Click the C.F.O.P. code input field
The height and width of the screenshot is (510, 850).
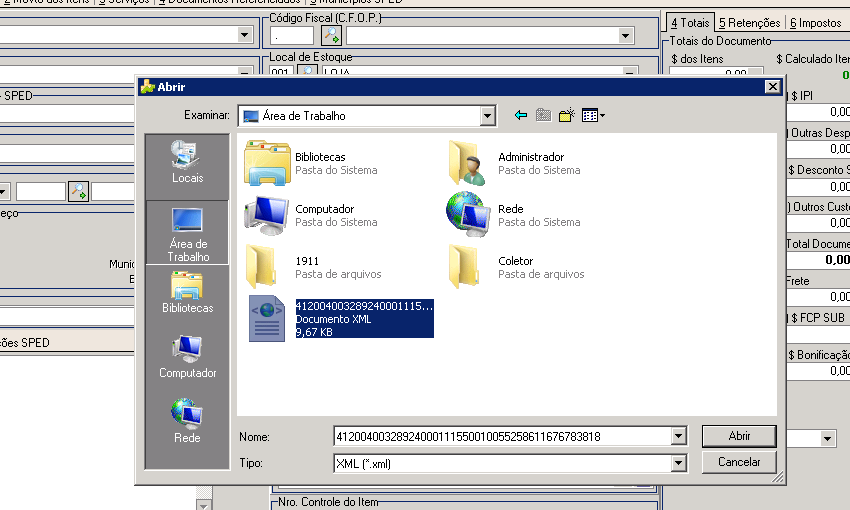[292, 36]
